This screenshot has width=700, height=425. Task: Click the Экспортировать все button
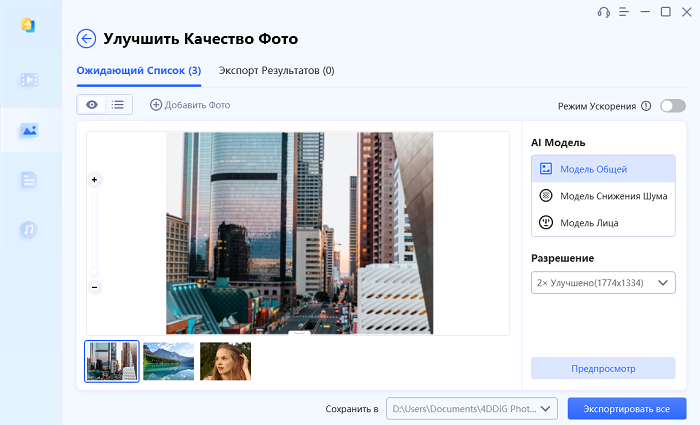tap(626, 408)
